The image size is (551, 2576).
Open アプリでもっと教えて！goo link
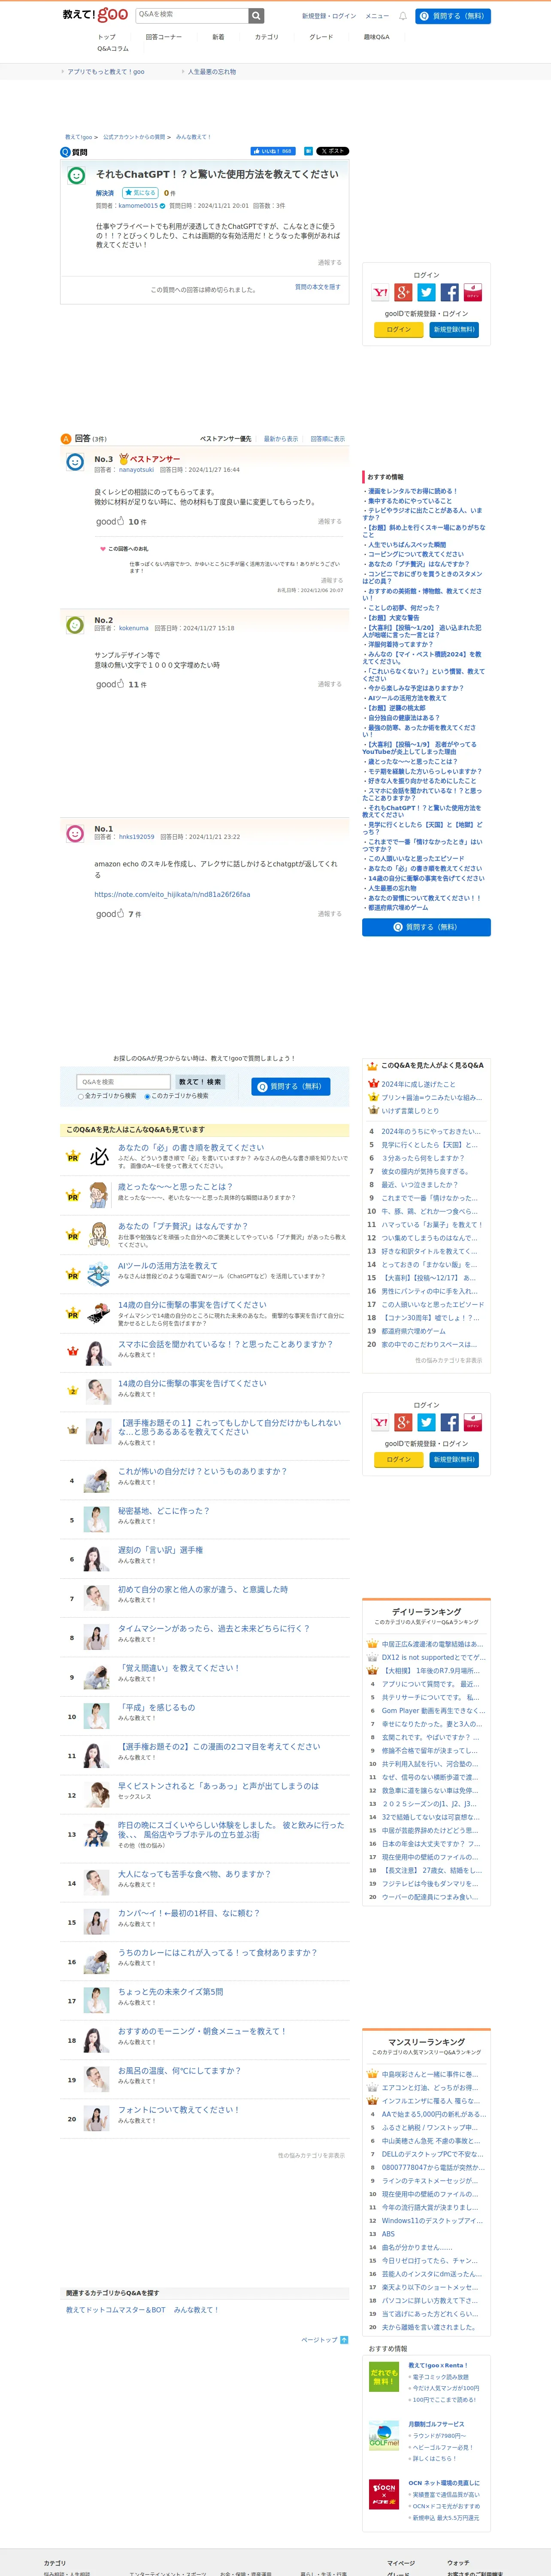pyautogui.click(x=106, y=72)
